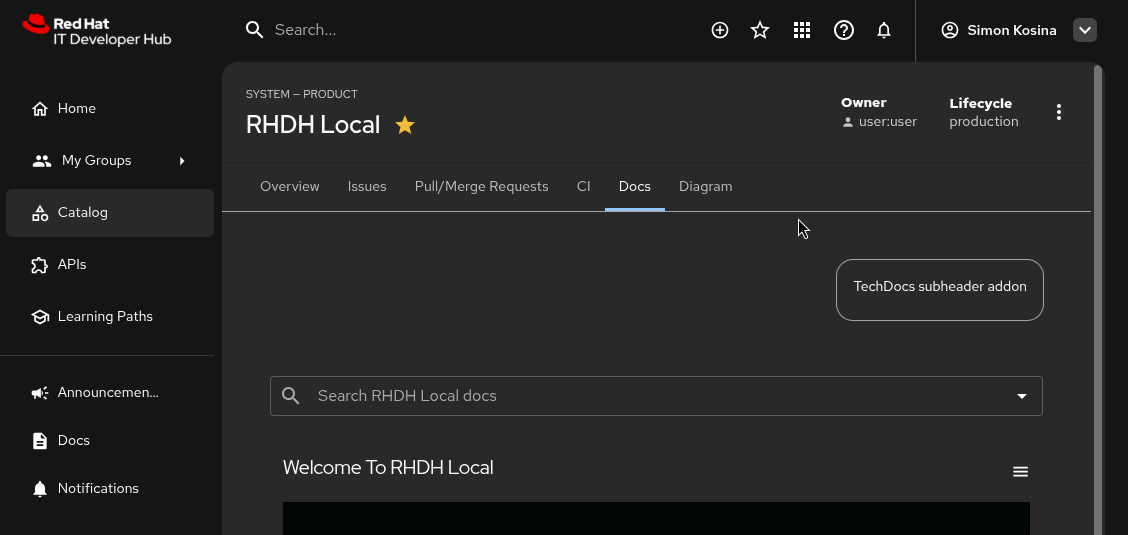Open the Pull/Merge Requests tab
Viewport: 1128px width, 535px height.
tap(482, 186)
